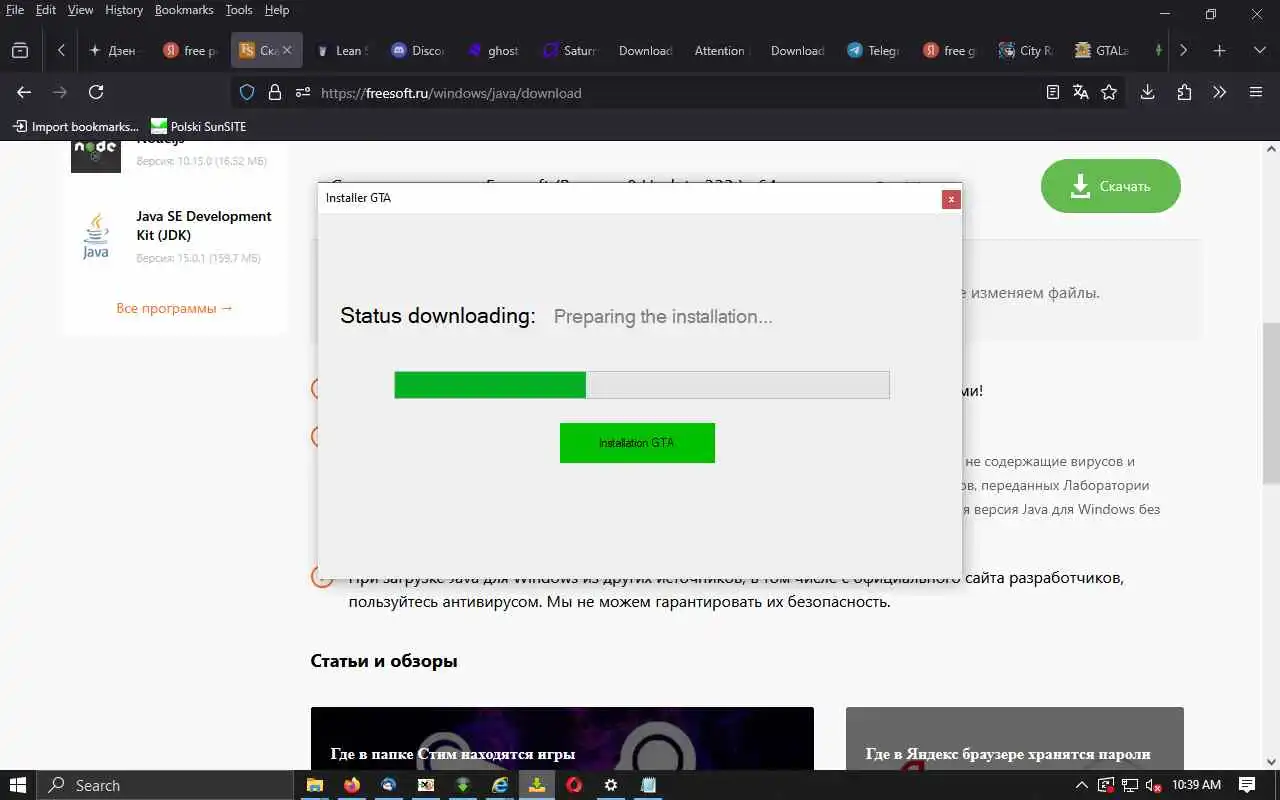Screen dimensions: 1280x800
Task: Show hidden system tray icons
Action: (1081, 785)
